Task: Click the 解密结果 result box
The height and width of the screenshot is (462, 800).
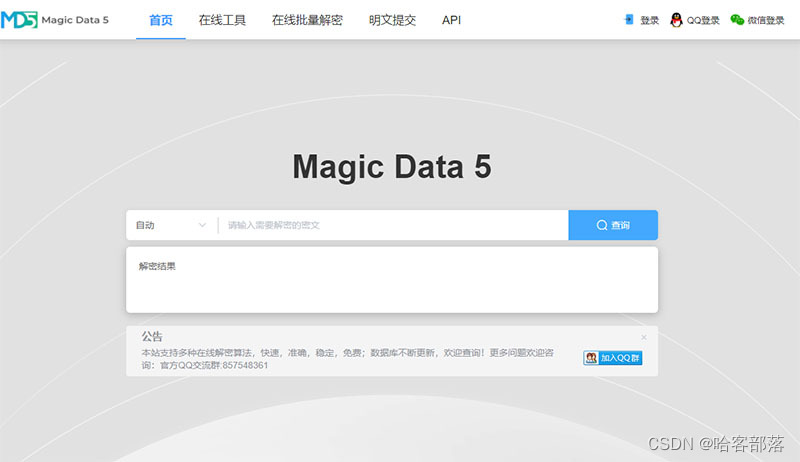Action: click(392, 280)
